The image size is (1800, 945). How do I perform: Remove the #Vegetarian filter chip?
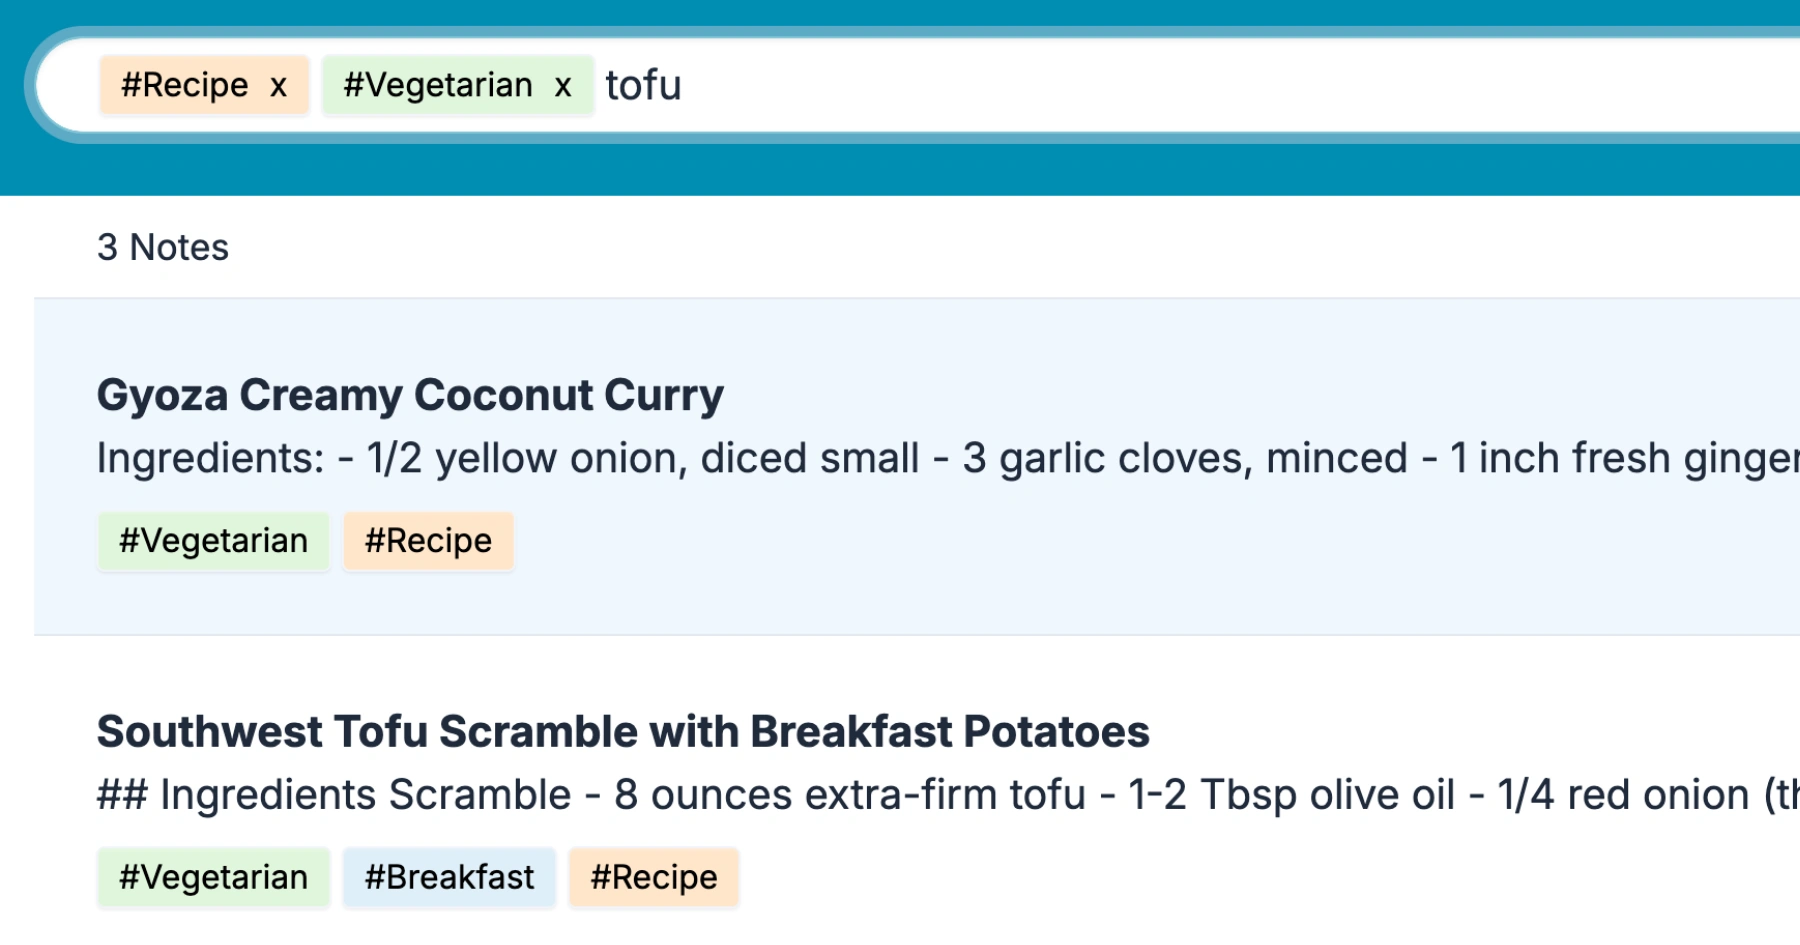(x=562, y=85)
